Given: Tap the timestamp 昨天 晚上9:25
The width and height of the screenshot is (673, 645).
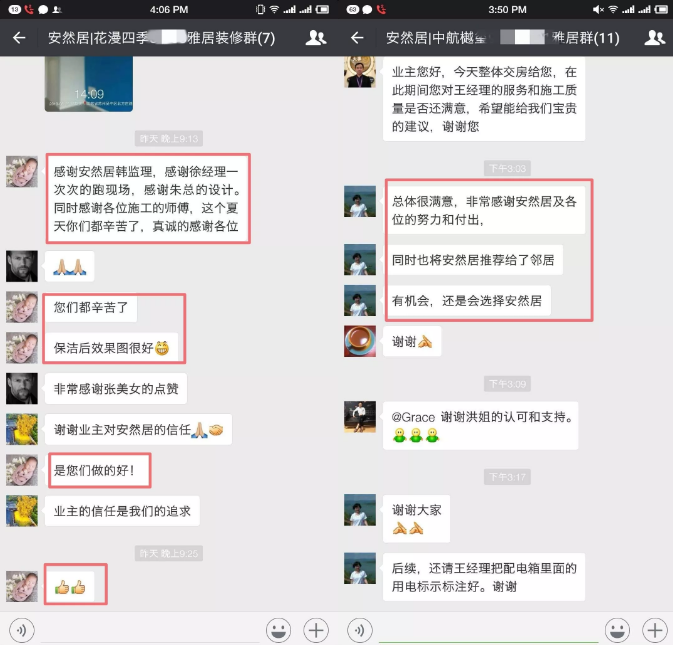Looking at the screenshot, I should coord(169,553).
